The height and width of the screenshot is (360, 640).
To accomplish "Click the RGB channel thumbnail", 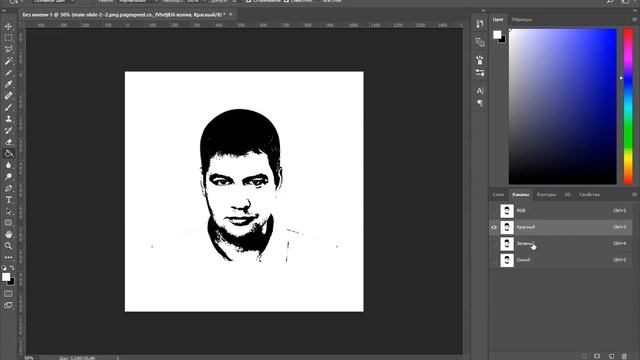I will click(x=507, y=211).
